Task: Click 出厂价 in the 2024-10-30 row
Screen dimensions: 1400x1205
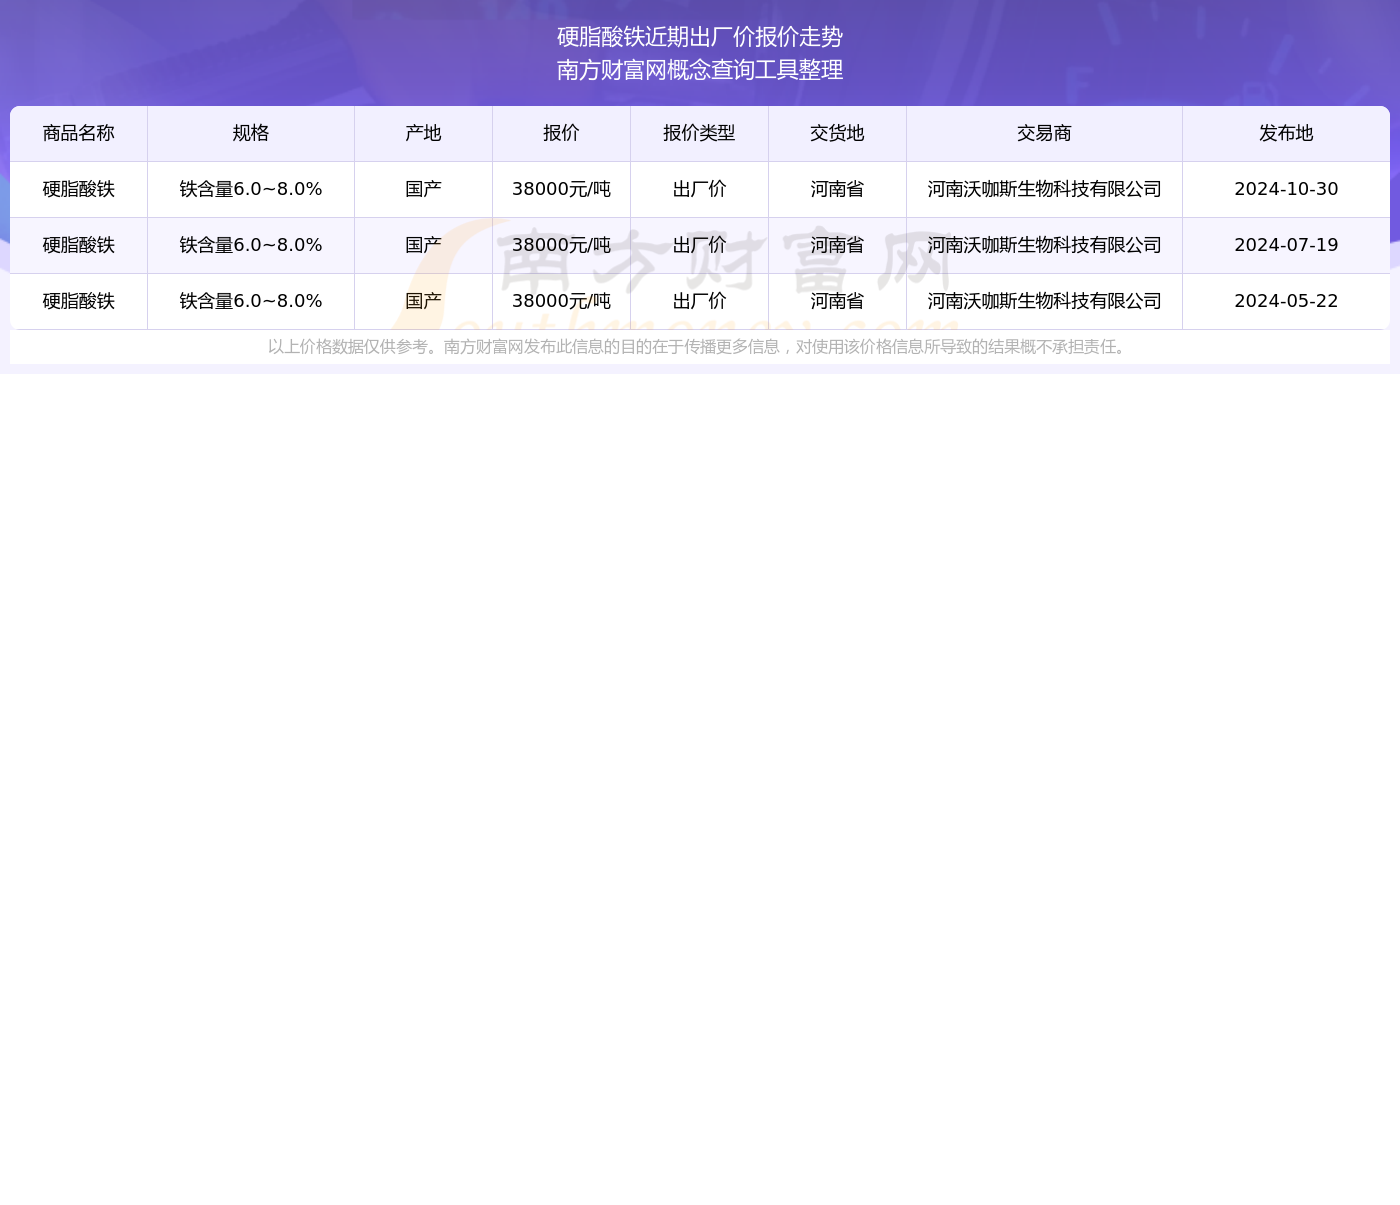Action: [x=699, y=189]
